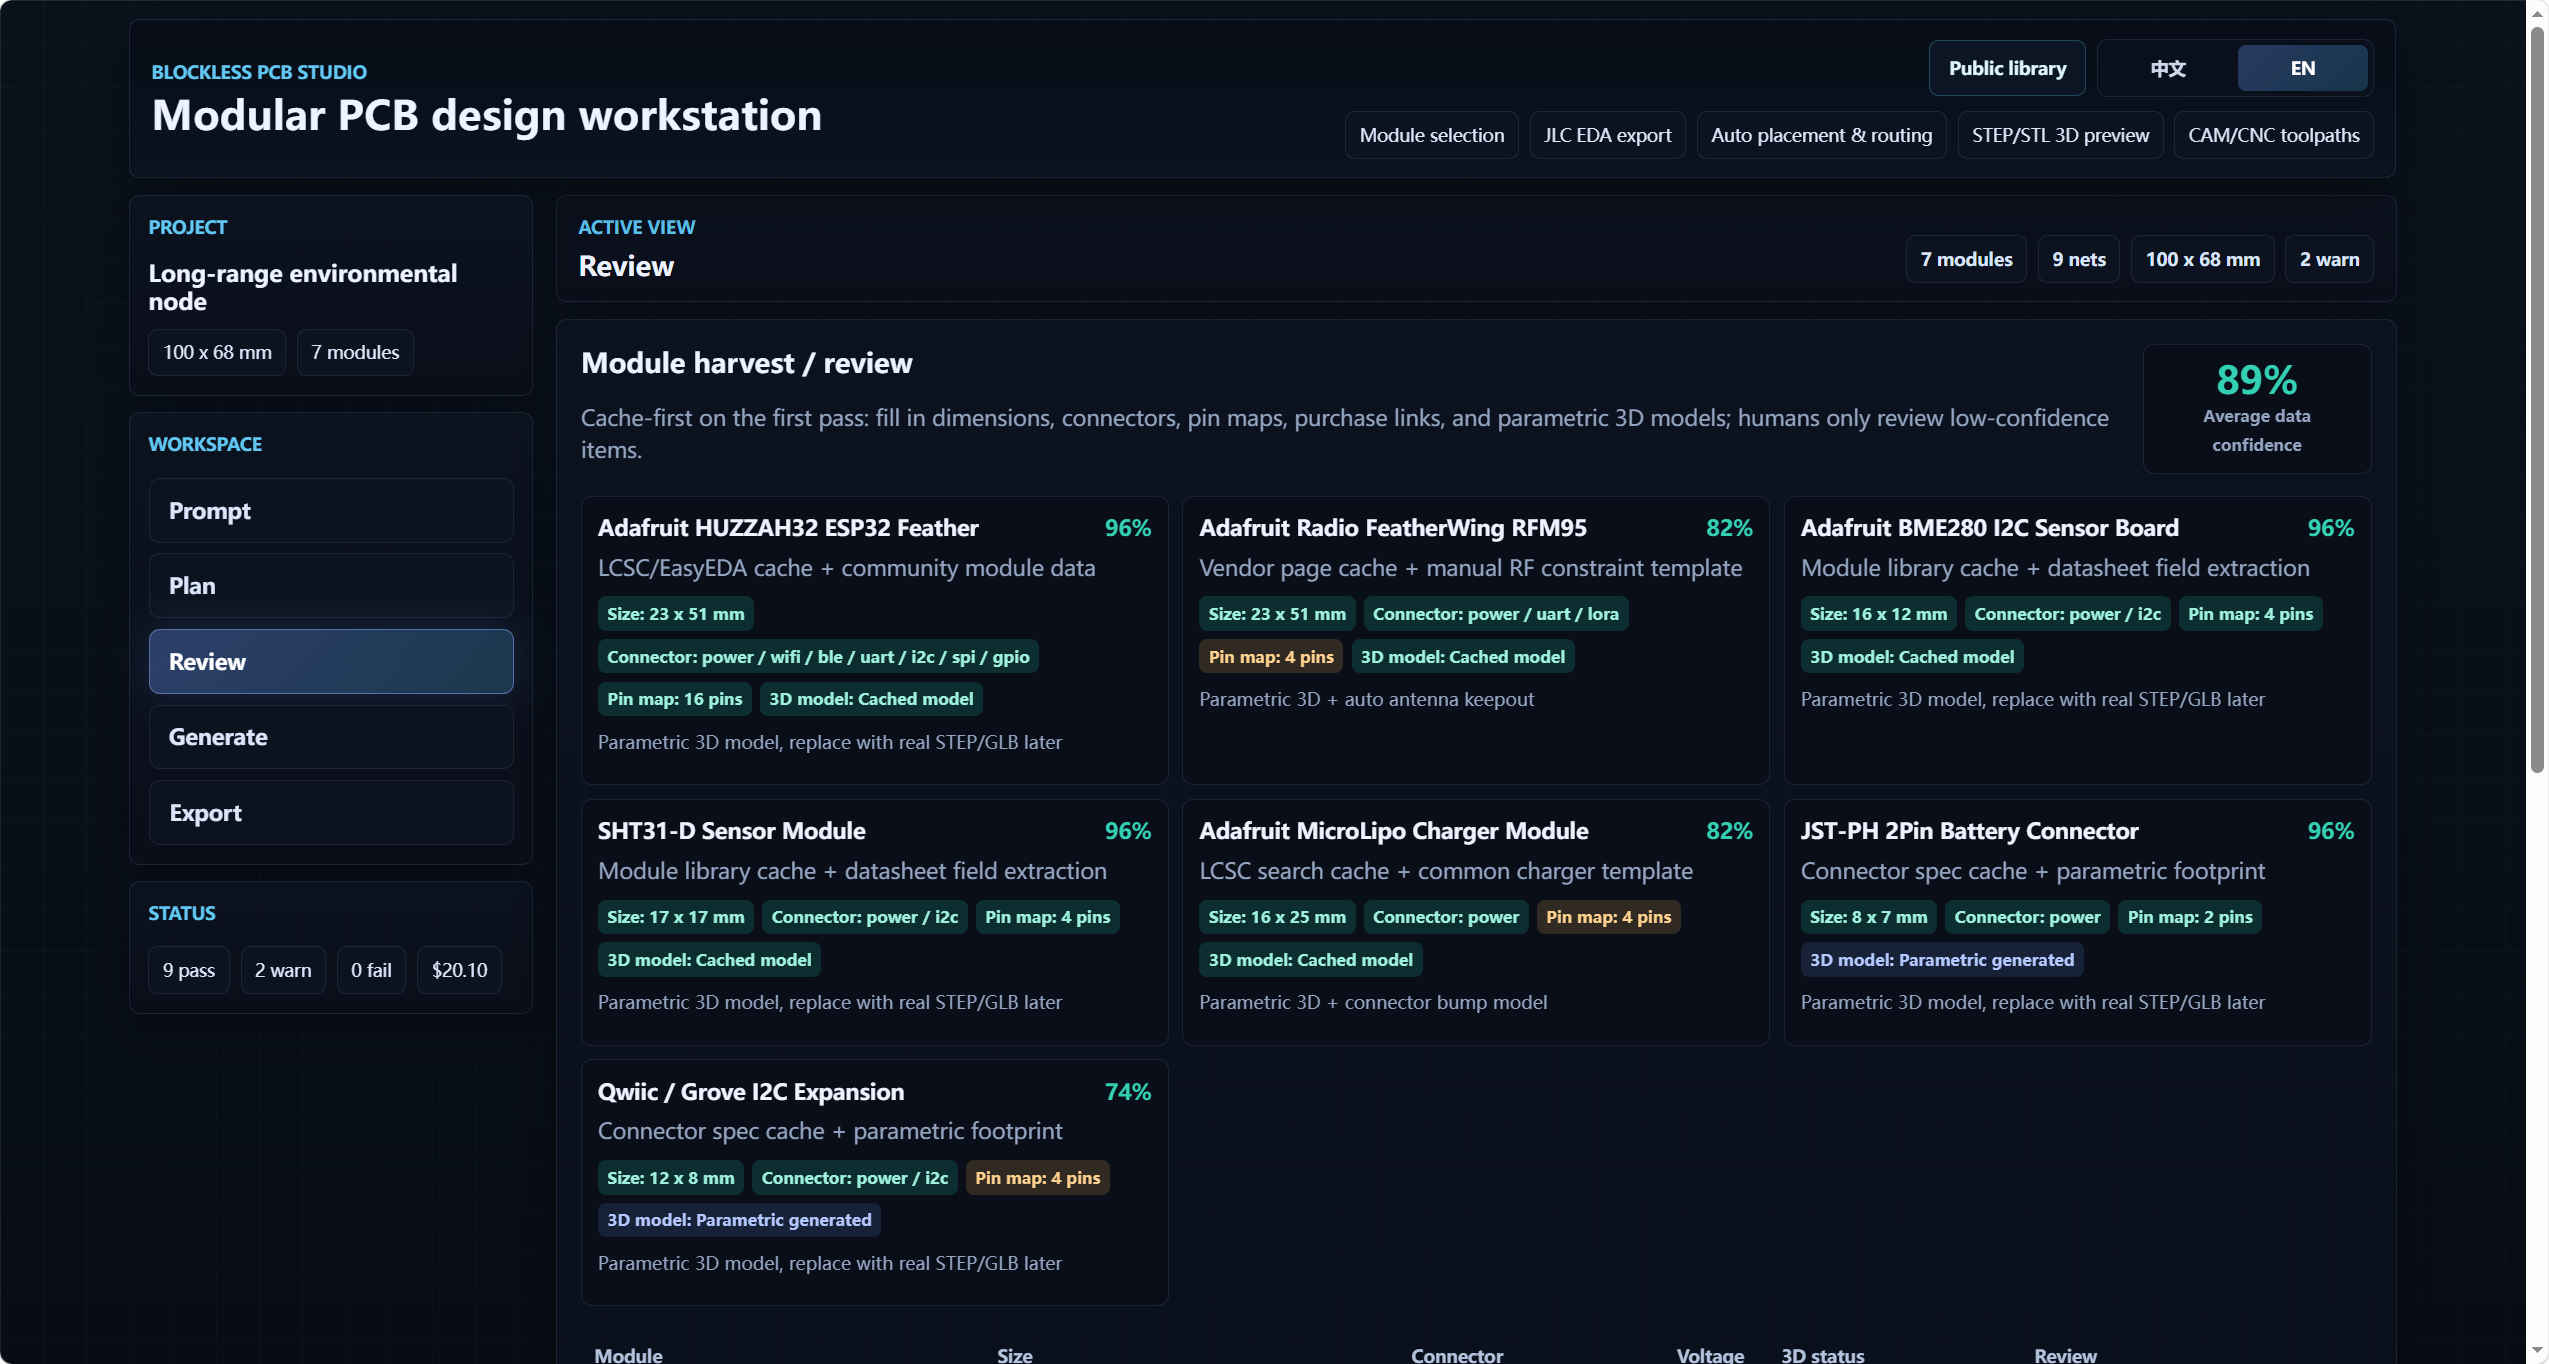
Task: Select Auto placement & routing chip
Action: 1821,135
